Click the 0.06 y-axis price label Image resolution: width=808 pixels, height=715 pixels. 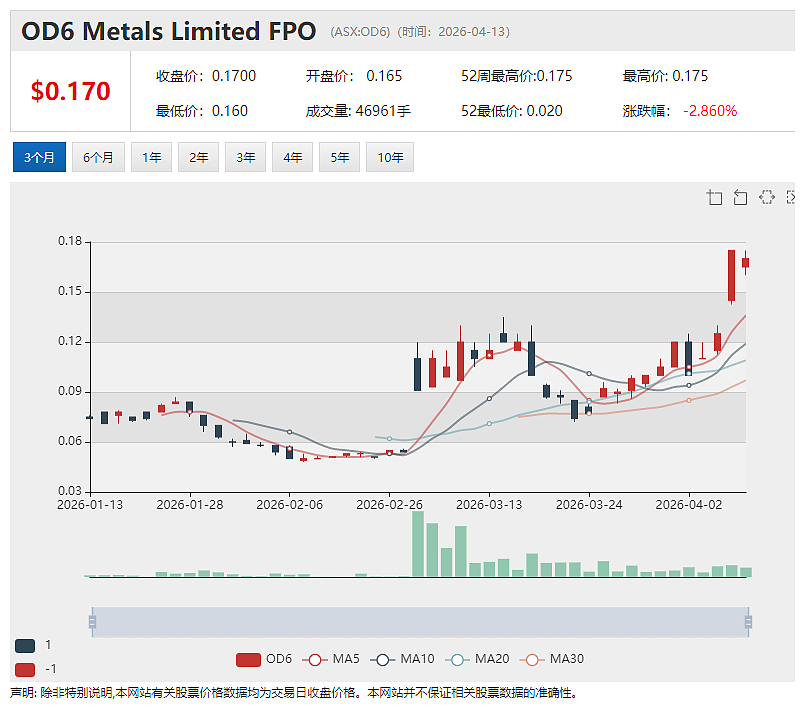pyautogui.click(x=70, y=441)
